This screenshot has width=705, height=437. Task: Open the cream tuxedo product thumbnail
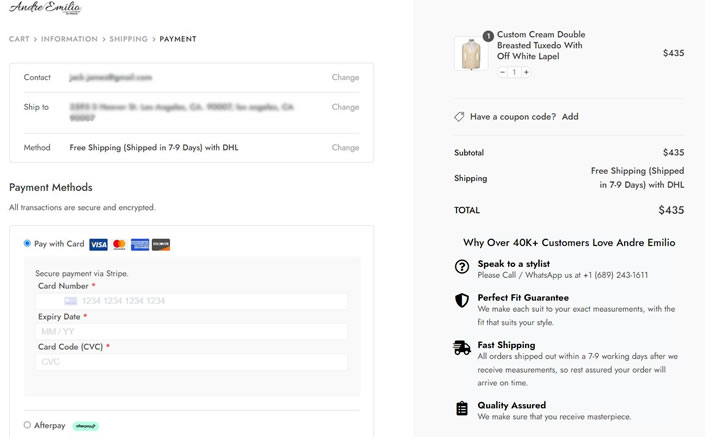469,53
